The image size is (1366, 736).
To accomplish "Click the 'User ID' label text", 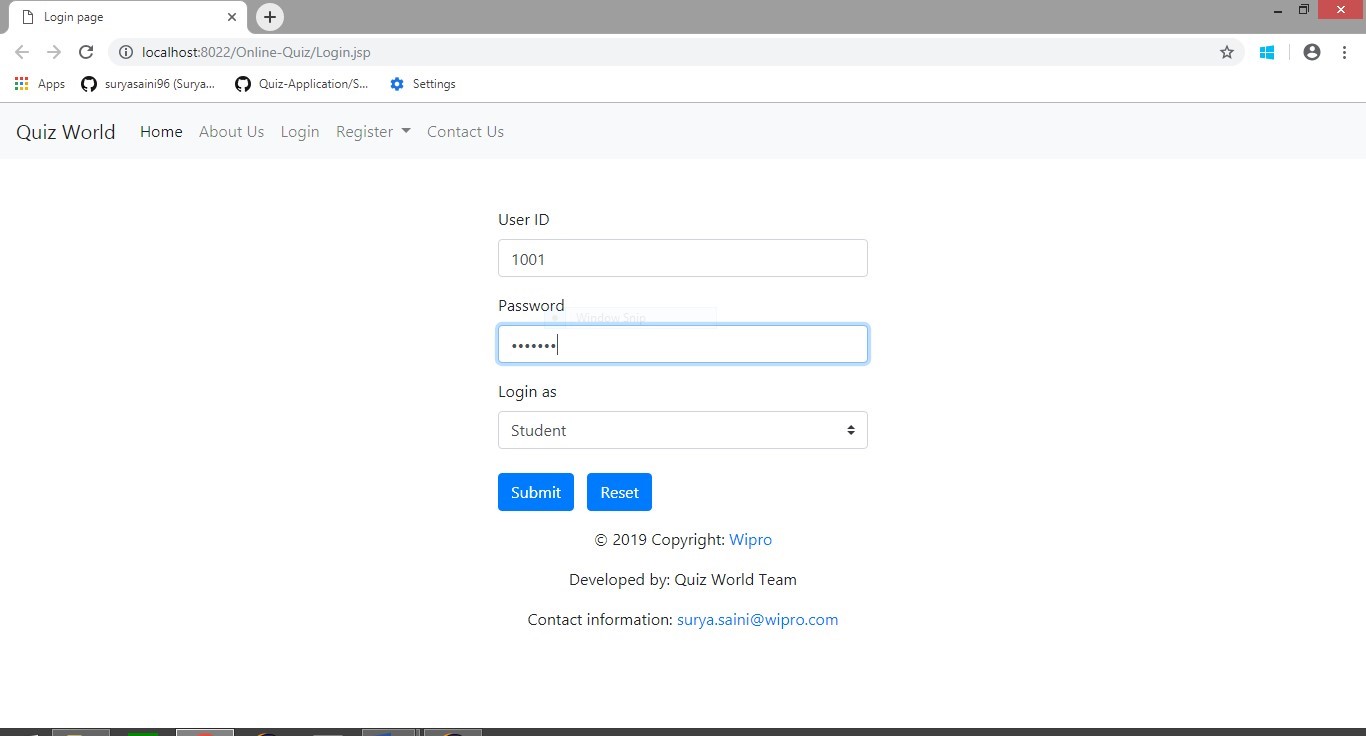I will pyautogui.click(x=524, y=220).
